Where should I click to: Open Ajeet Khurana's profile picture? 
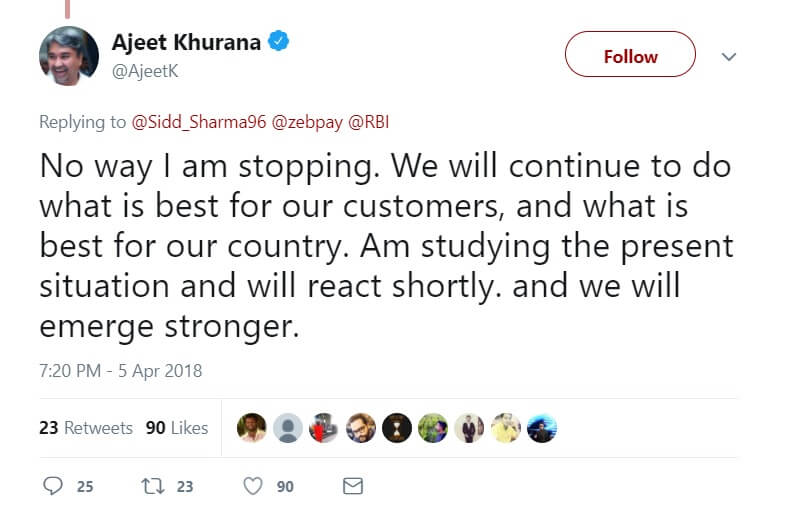69,56
